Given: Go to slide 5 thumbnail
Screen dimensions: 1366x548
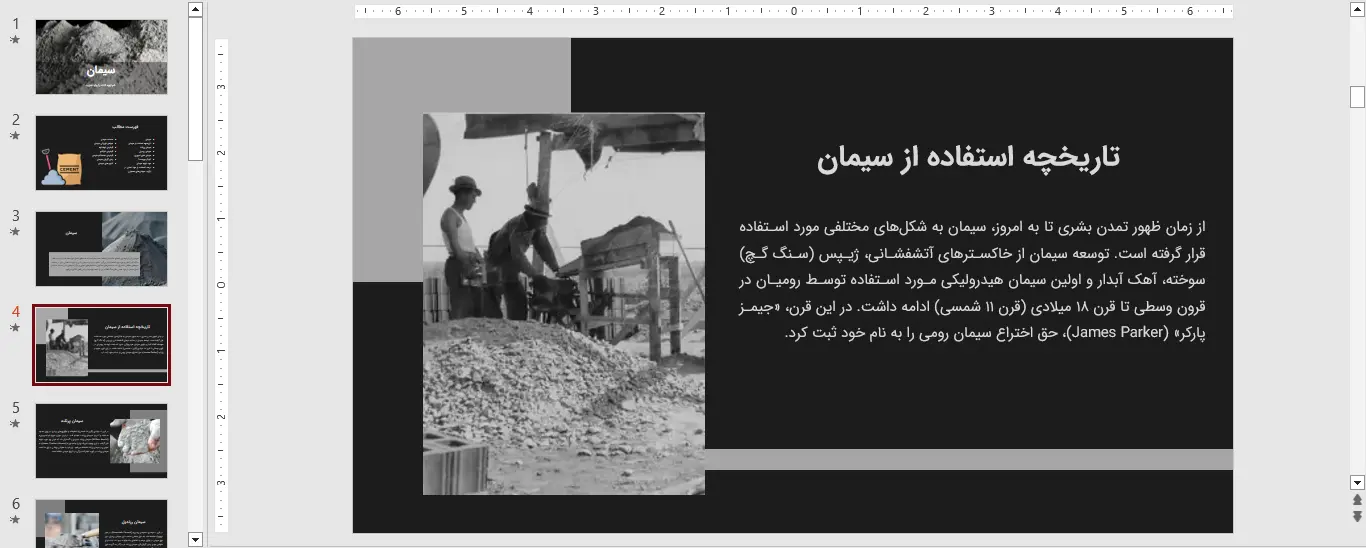Looking at the screenshot, I should click(101, 441).
